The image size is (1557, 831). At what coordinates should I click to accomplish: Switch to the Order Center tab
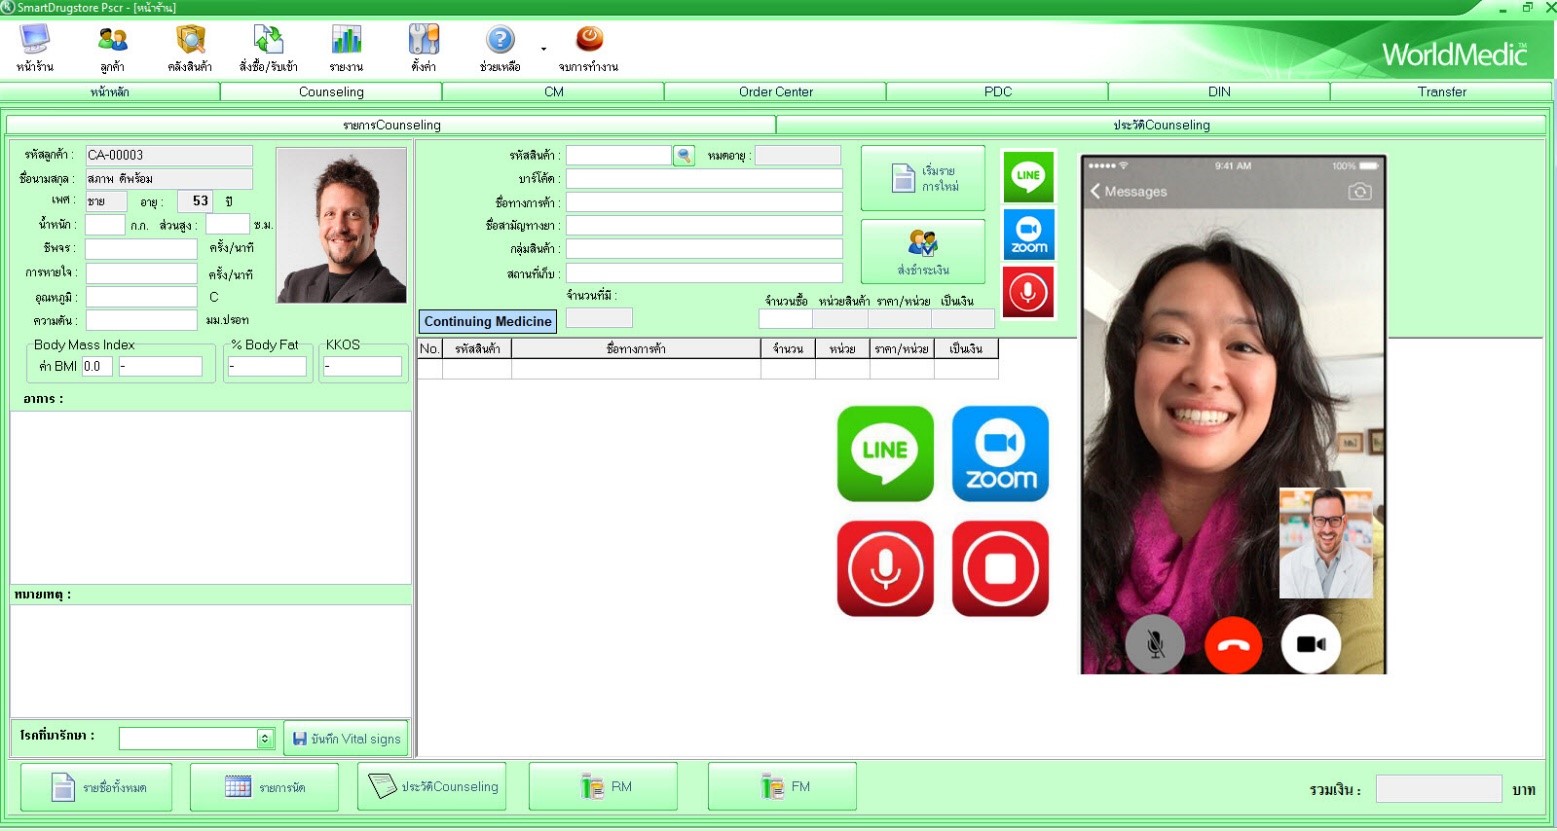coord(775,92)
